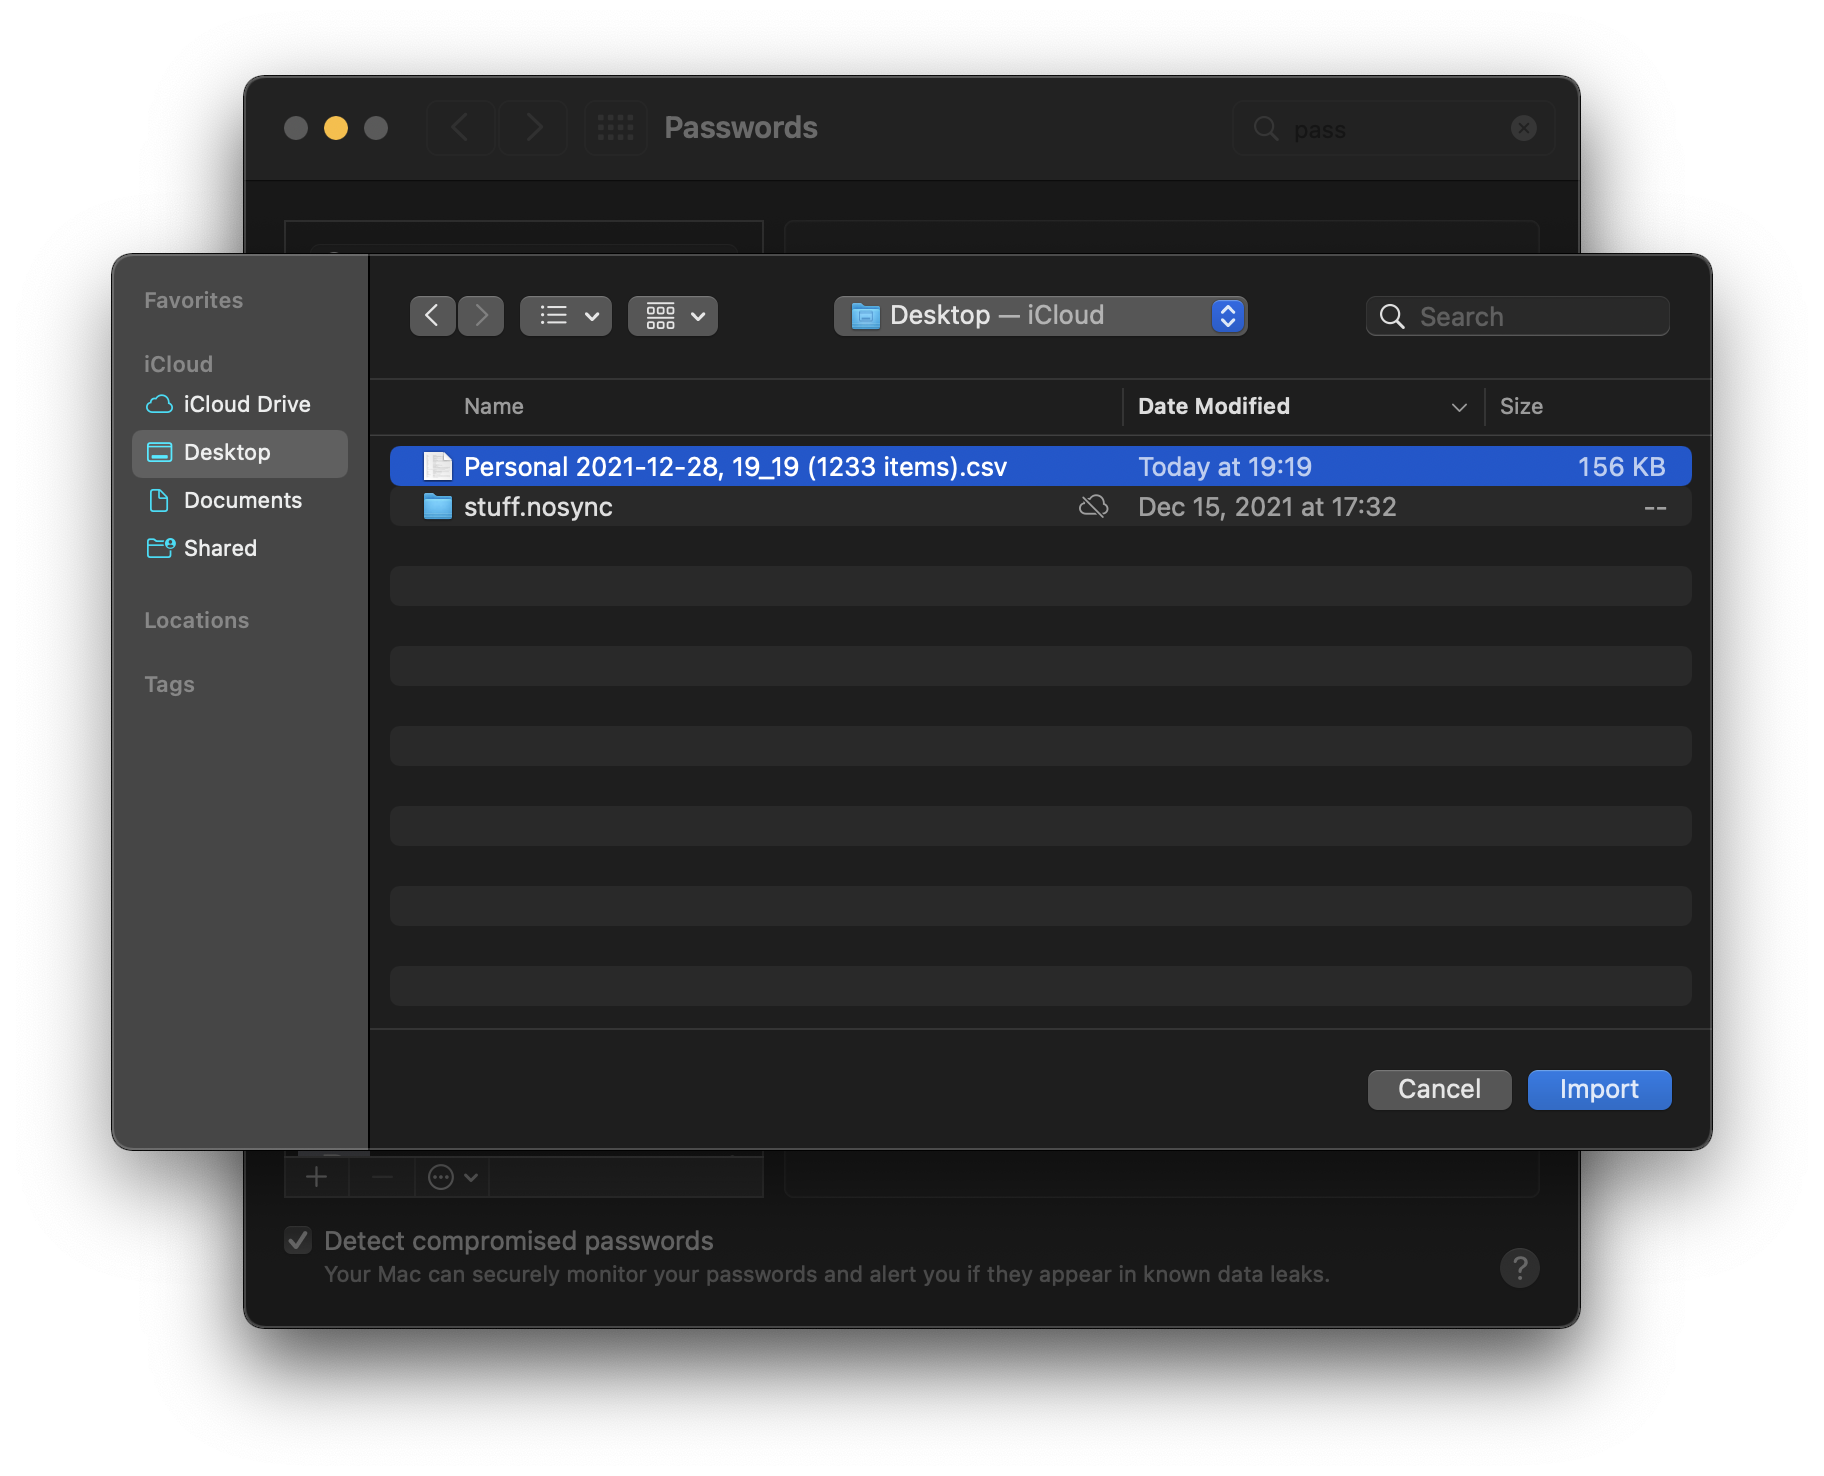The height and width of the screenshot is (1476, 1824).
Task: Toggle sort order chevron on Date Modified
Action: [1459, 407]
